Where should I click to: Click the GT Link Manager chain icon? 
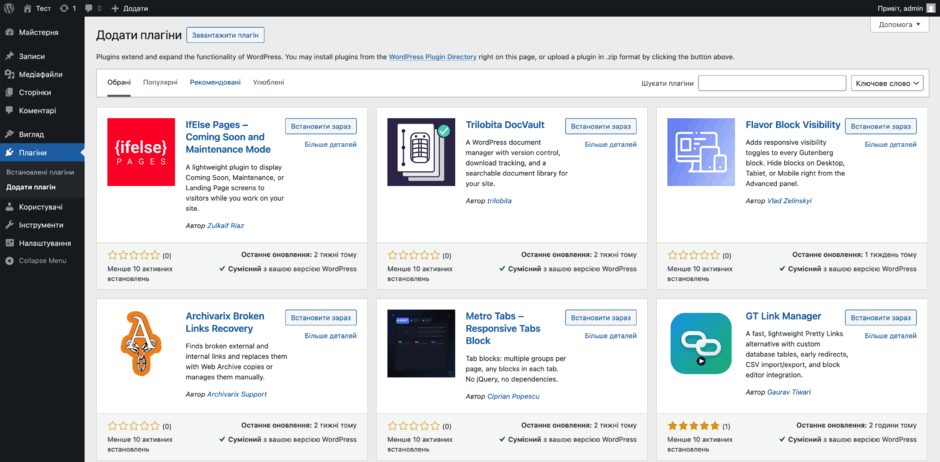[x=701, y=343]
